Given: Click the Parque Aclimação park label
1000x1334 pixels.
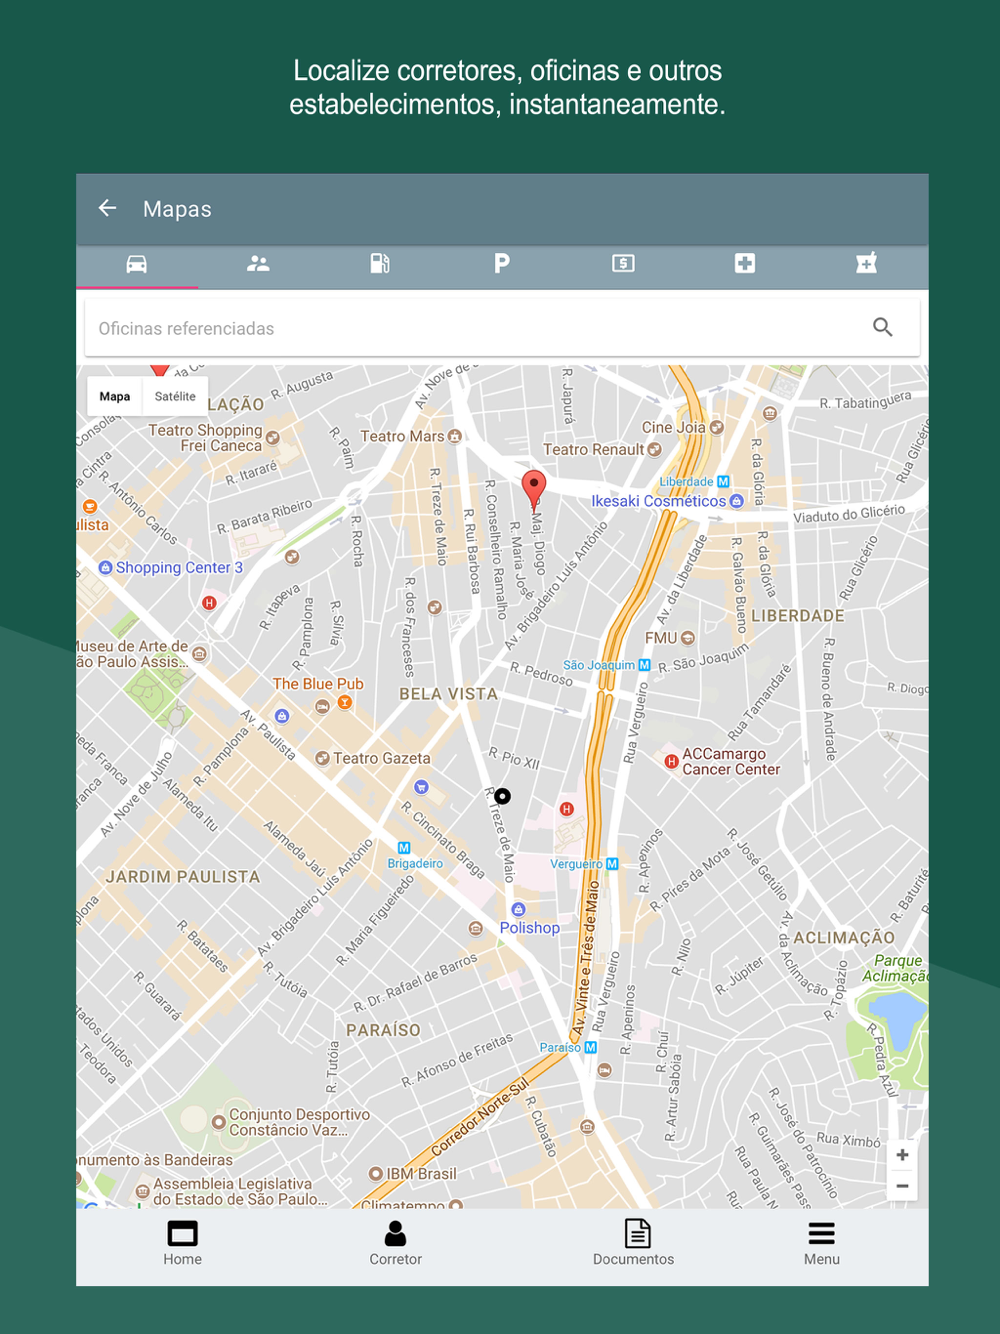Looking at the screenshot, I should click(x=894, y=968).
